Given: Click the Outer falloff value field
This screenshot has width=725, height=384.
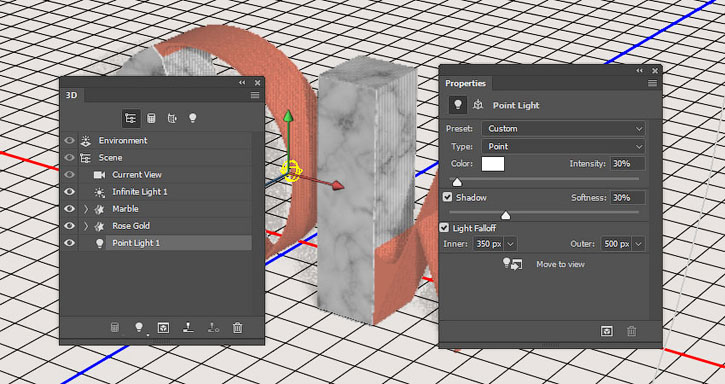Looking at the screenshot, I should (617, 244).
